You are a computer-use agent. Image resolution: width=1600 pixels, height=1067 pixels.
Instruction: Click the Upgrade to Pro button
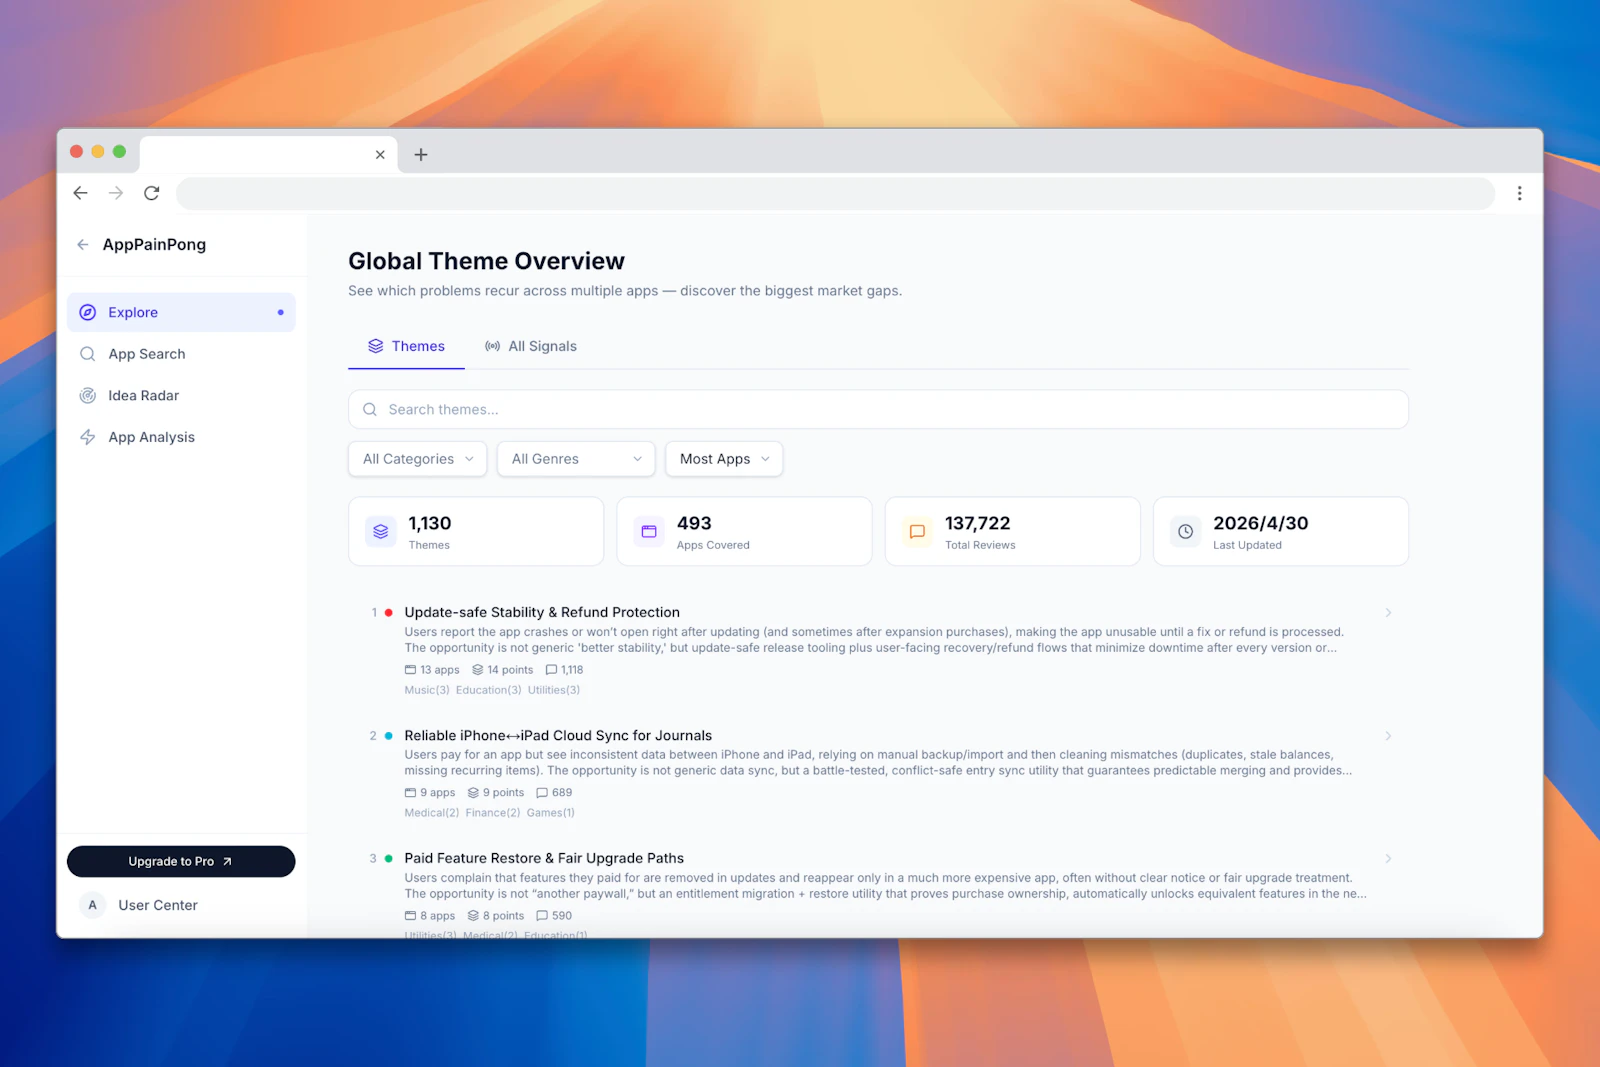[181, 861]
